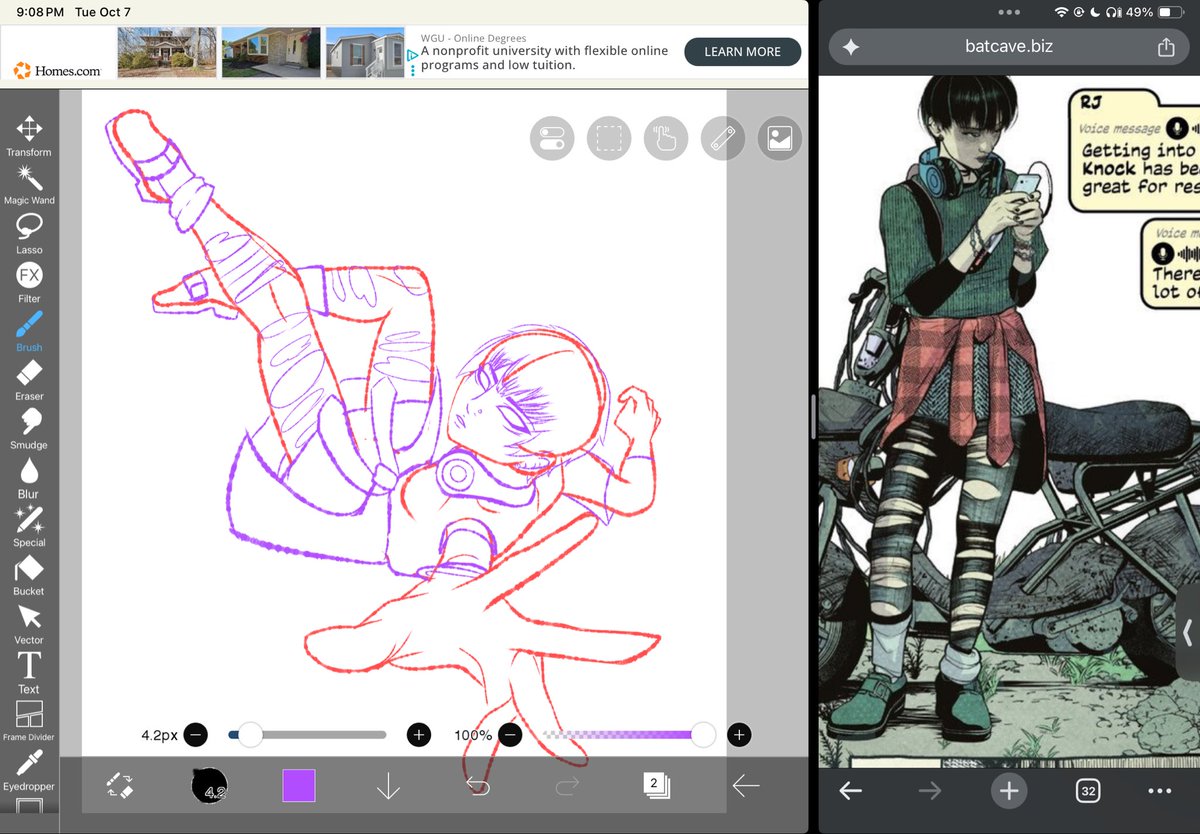This screenshot has width=1200, height=834.
Task: Open the layers panel showing 2
Action: [656, 786]
